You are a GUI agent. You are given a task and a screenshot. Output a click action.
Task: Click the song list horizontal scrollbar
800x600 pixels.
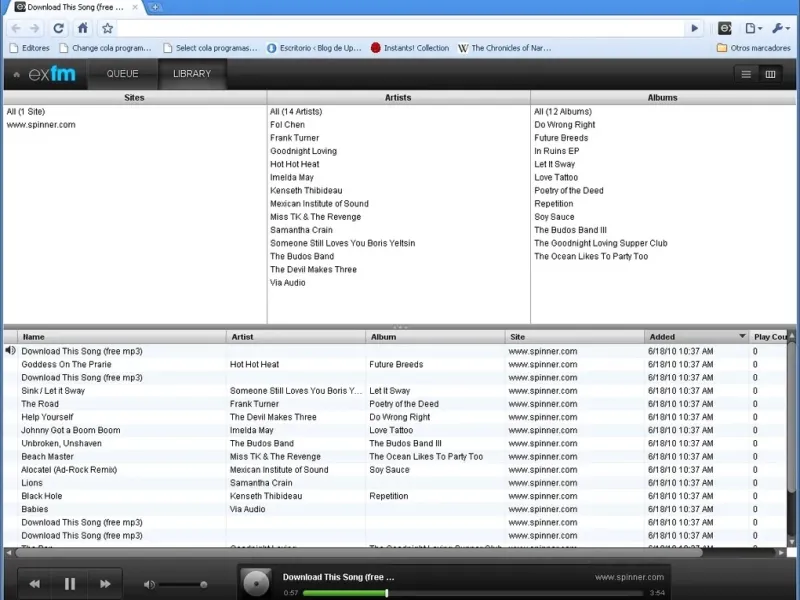(x=358, y=553)
